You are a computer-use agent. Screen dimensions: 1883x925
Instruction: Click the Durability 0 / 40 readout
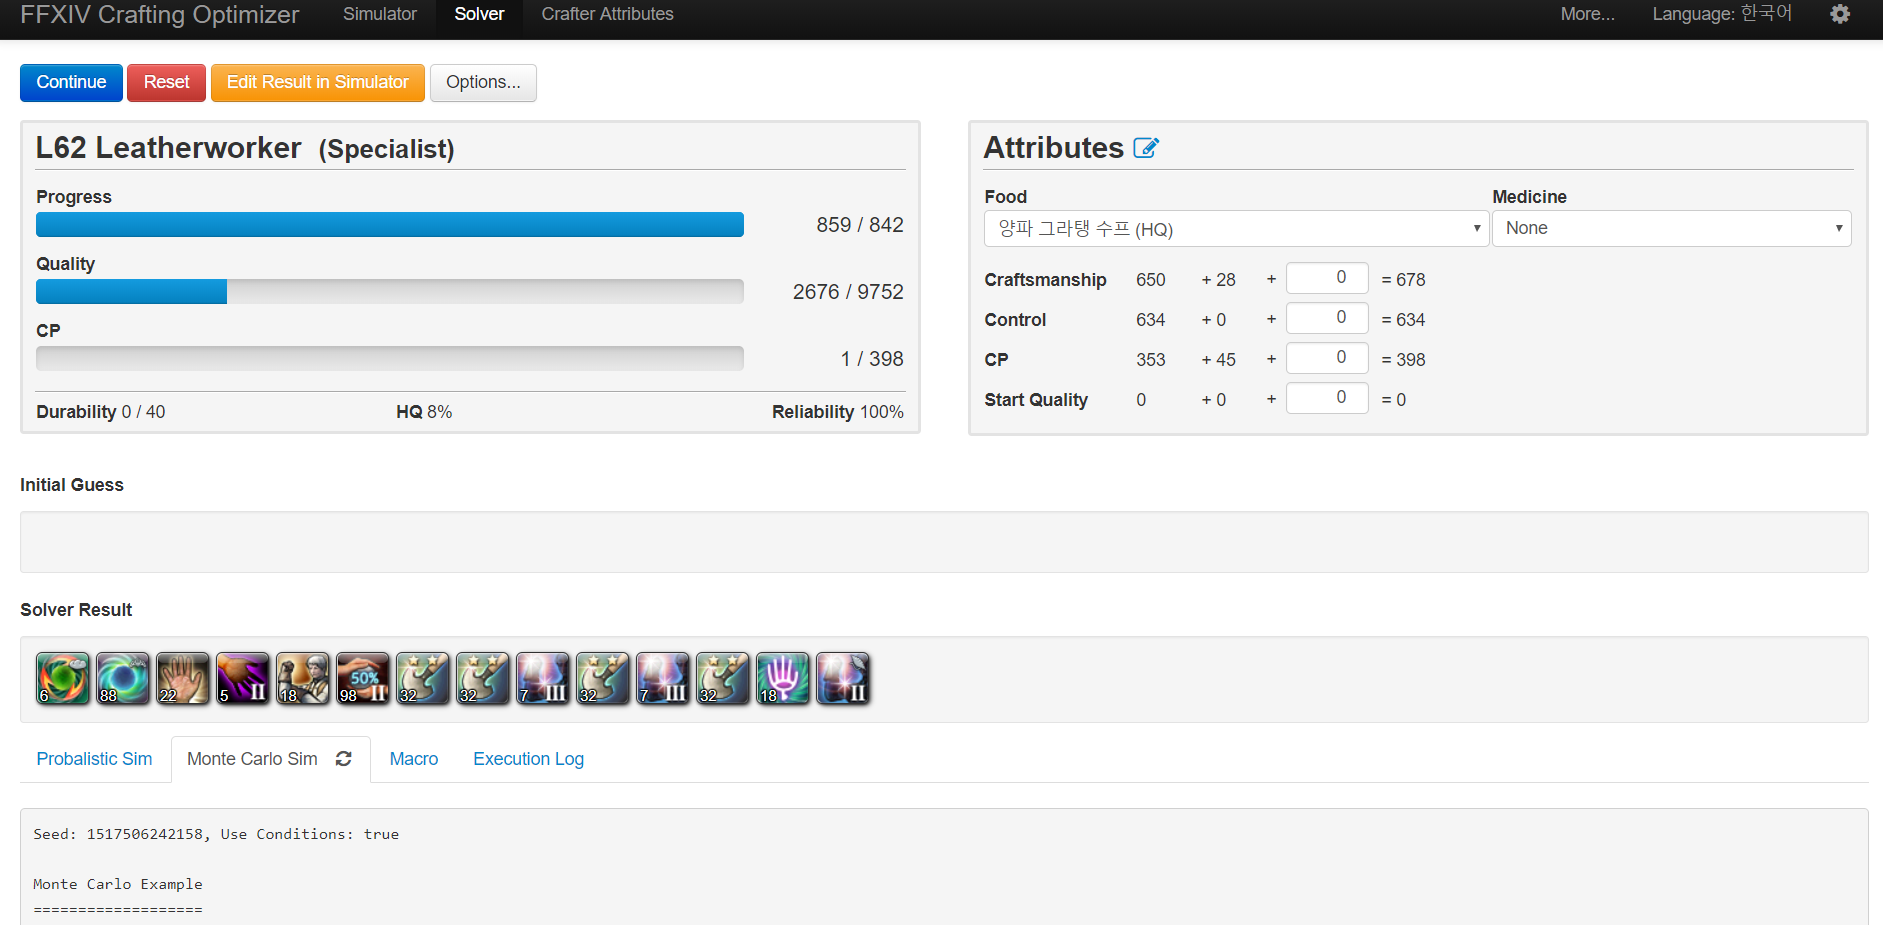point(101,412)
